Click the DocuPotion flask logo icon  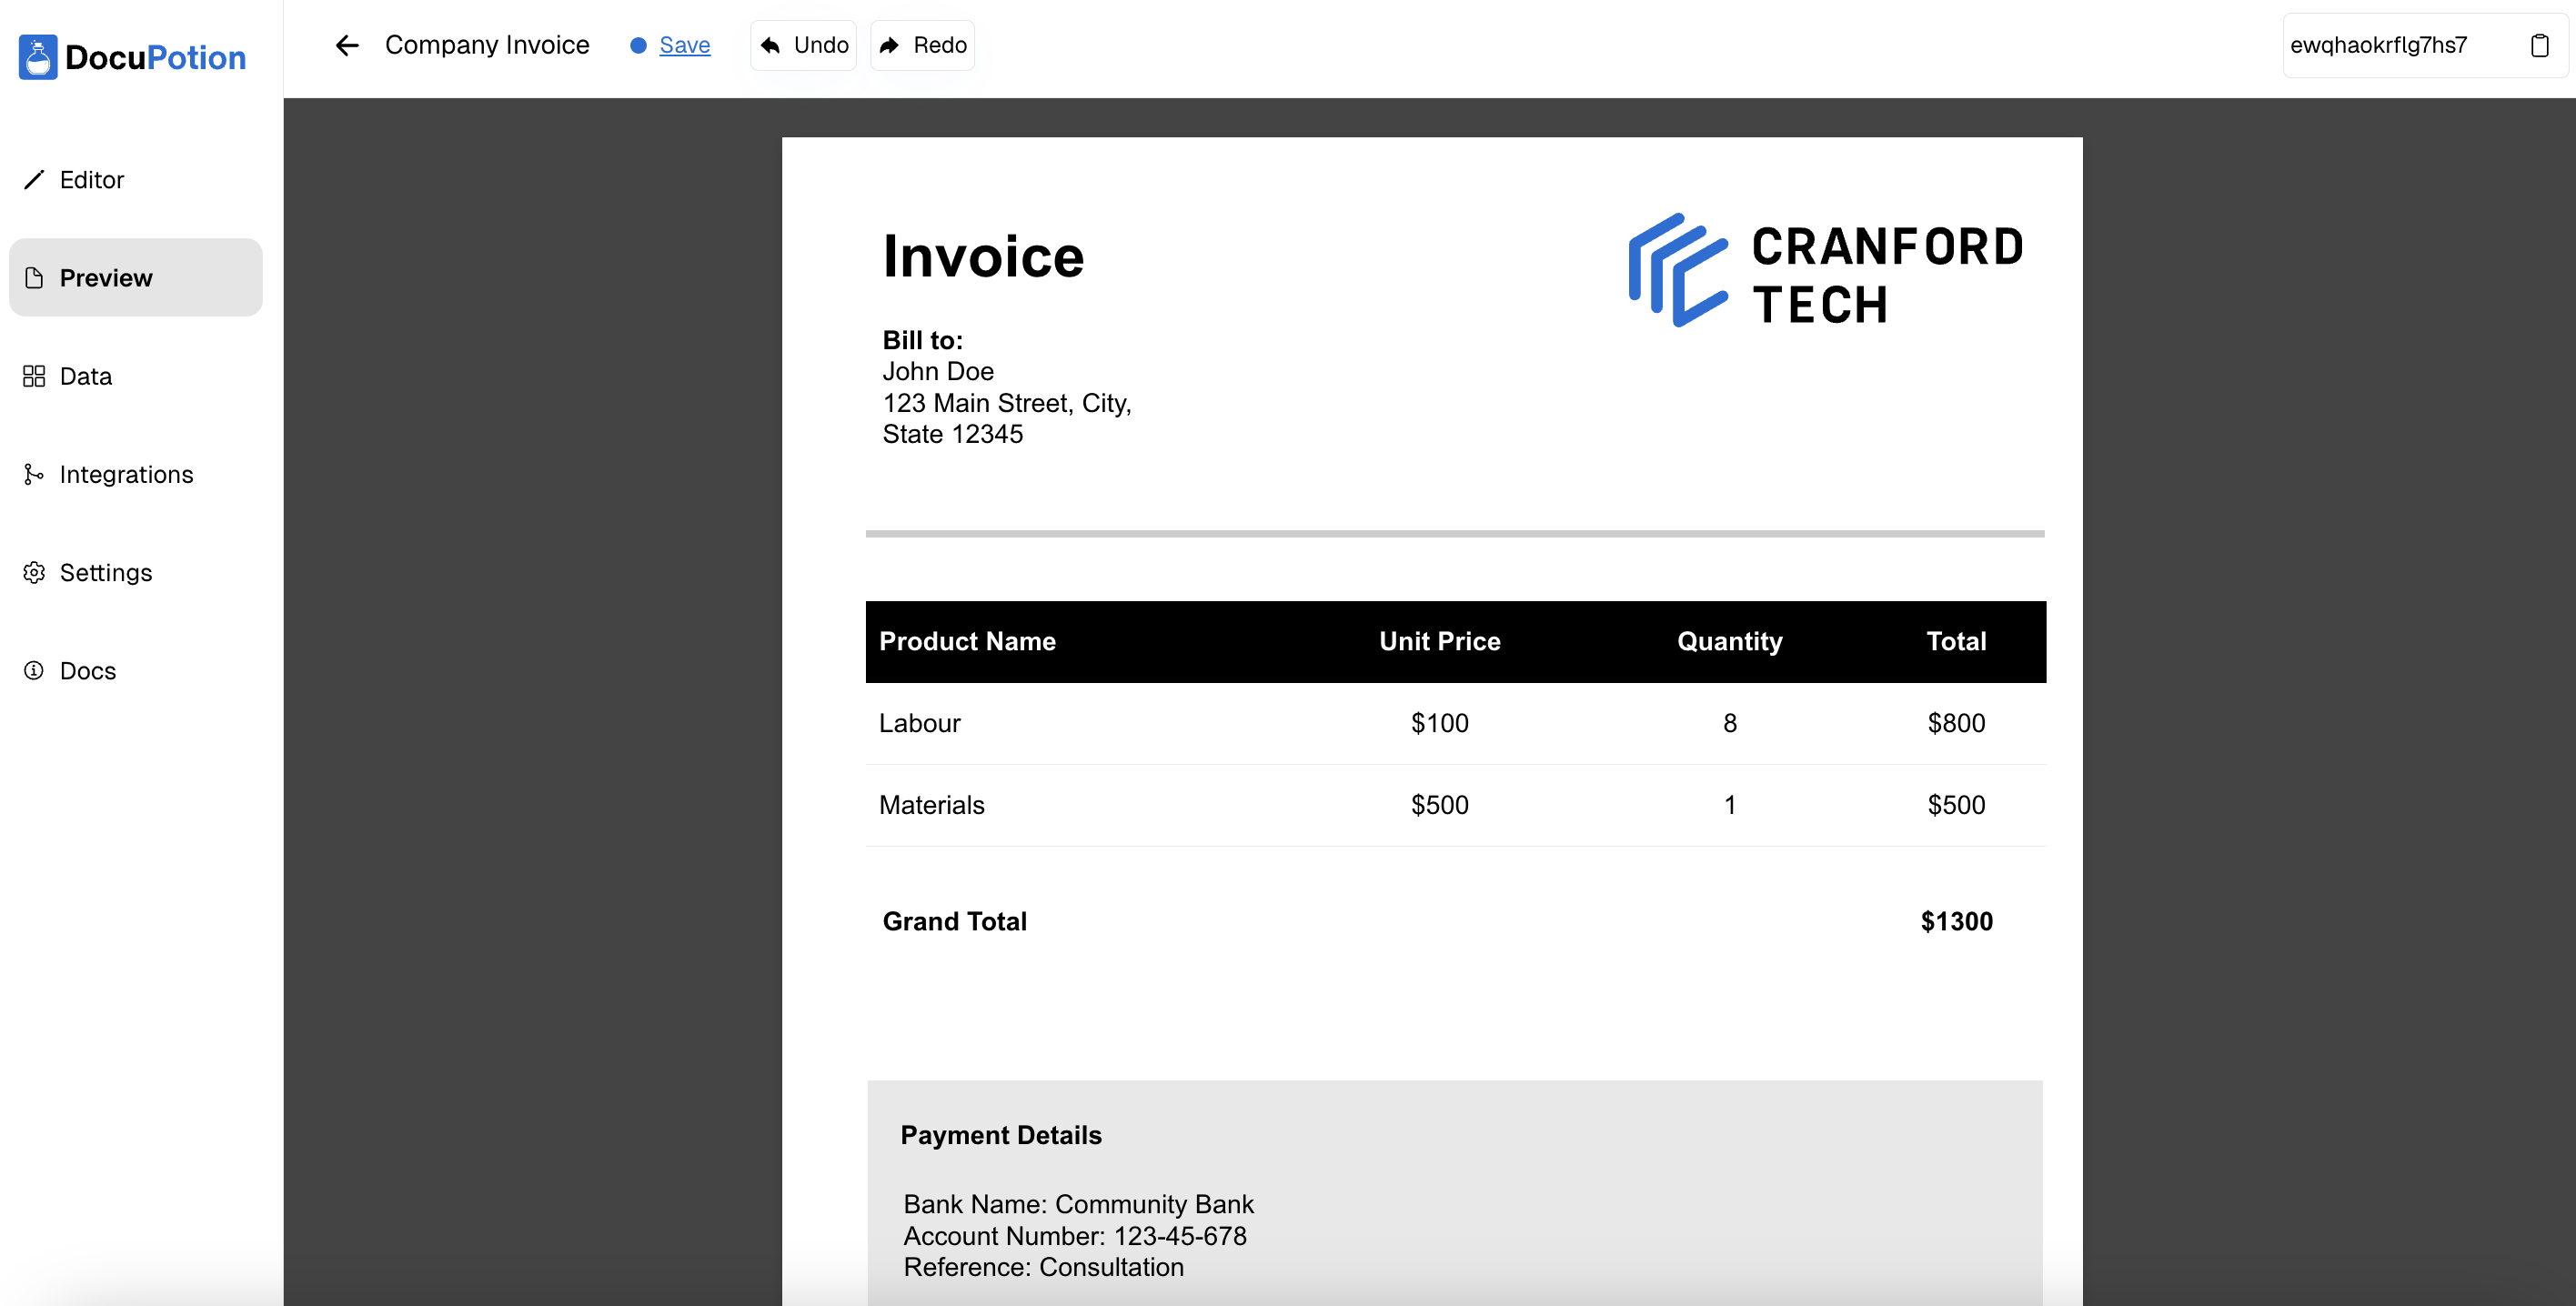click(x=38, y=57)
